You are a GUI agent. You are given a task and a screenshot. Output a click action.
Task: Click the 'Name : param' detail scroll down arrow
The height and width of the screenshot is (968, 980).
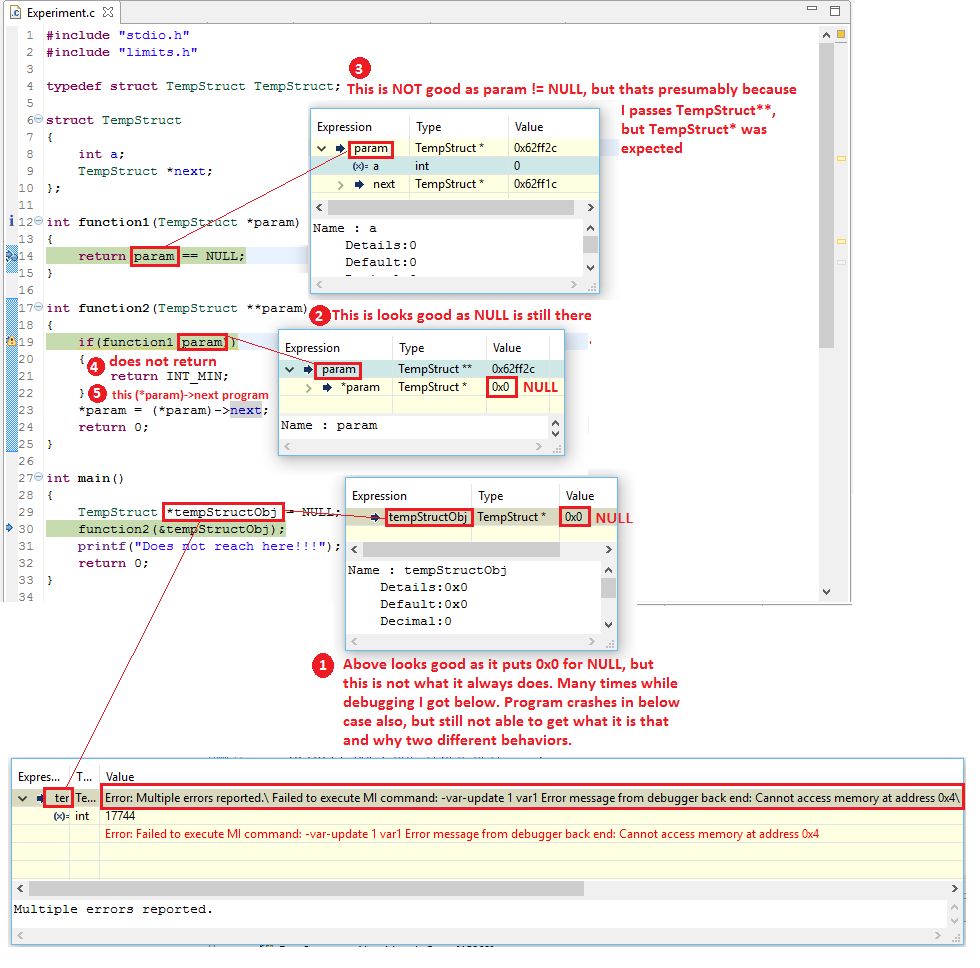tap(555, 433)
